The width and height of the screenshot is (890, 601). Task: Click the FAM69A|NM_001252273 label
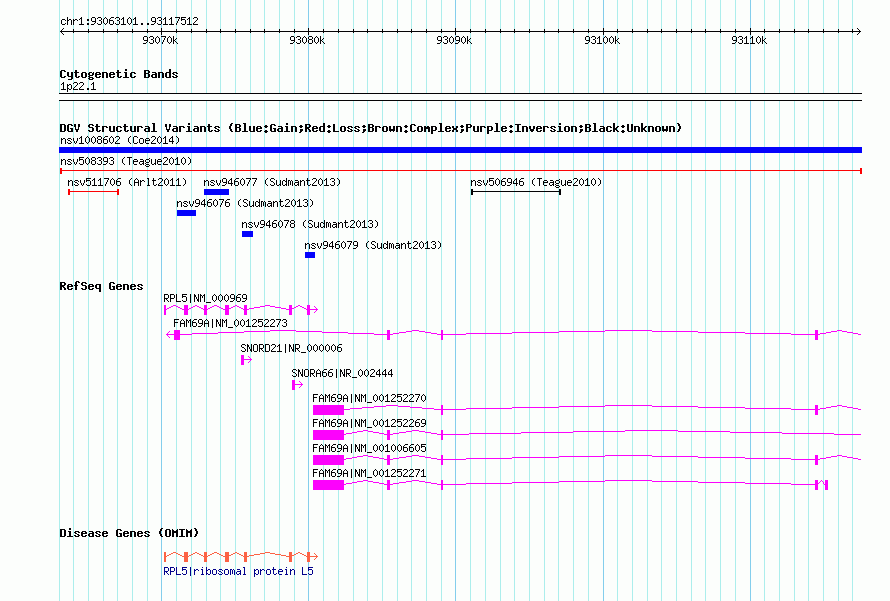[230, 323]
